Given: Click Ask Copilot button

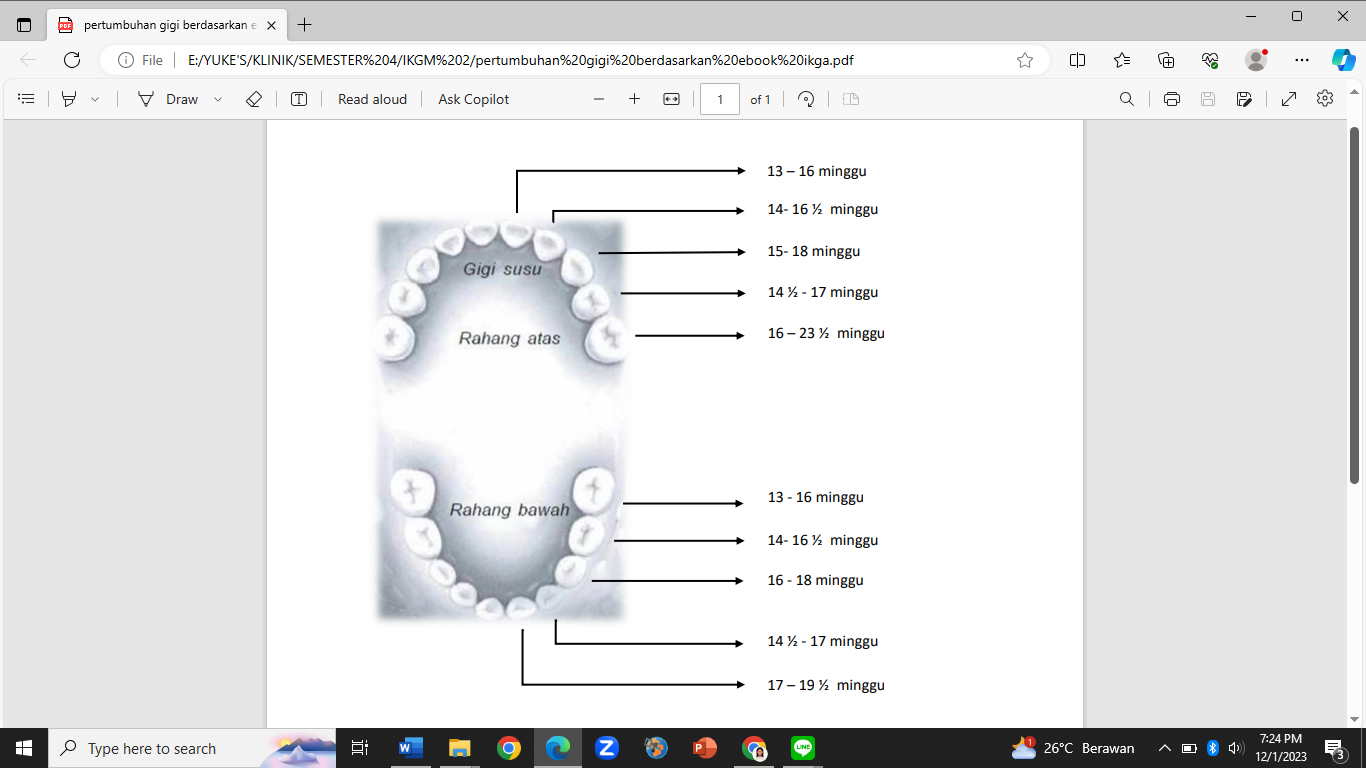Looking at the screenshot, I should point(473,99).
